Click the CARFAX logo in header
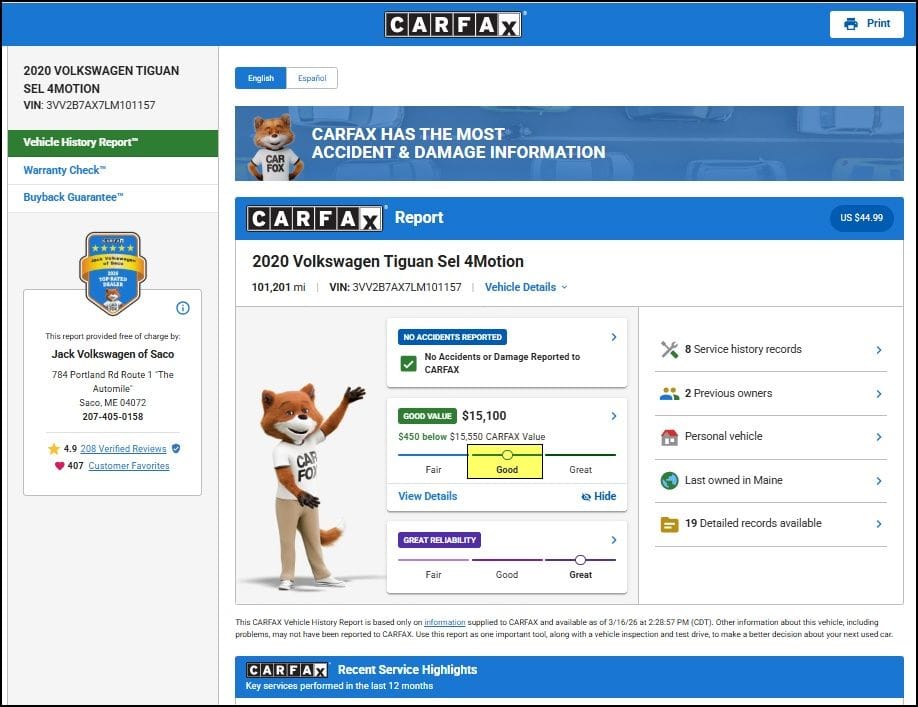918x707 pixels. click(454, 24)
